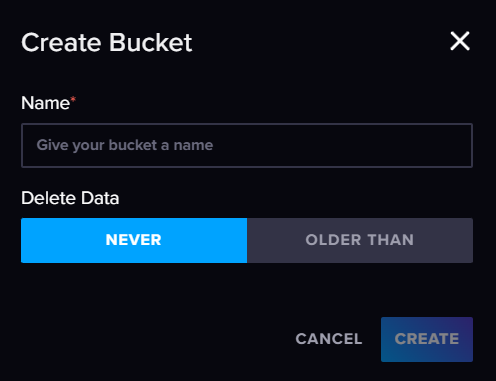Image resolution: width=496 pixels, height=381 pixels.
Task: Close the Create Bucket dialog with X
Action: tap(460, 41)
